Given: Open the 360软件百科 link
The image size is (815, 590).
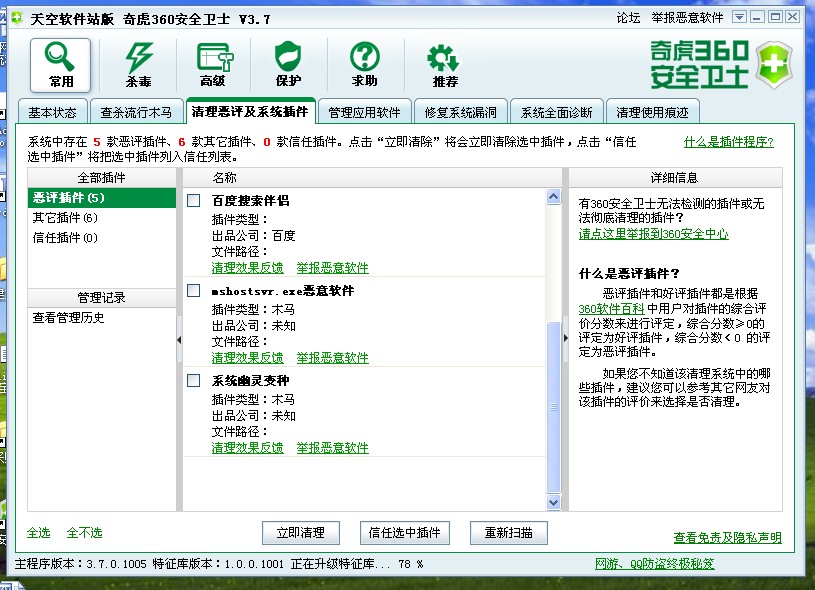Looking at the screenshot, I should [x=611, y=309].
